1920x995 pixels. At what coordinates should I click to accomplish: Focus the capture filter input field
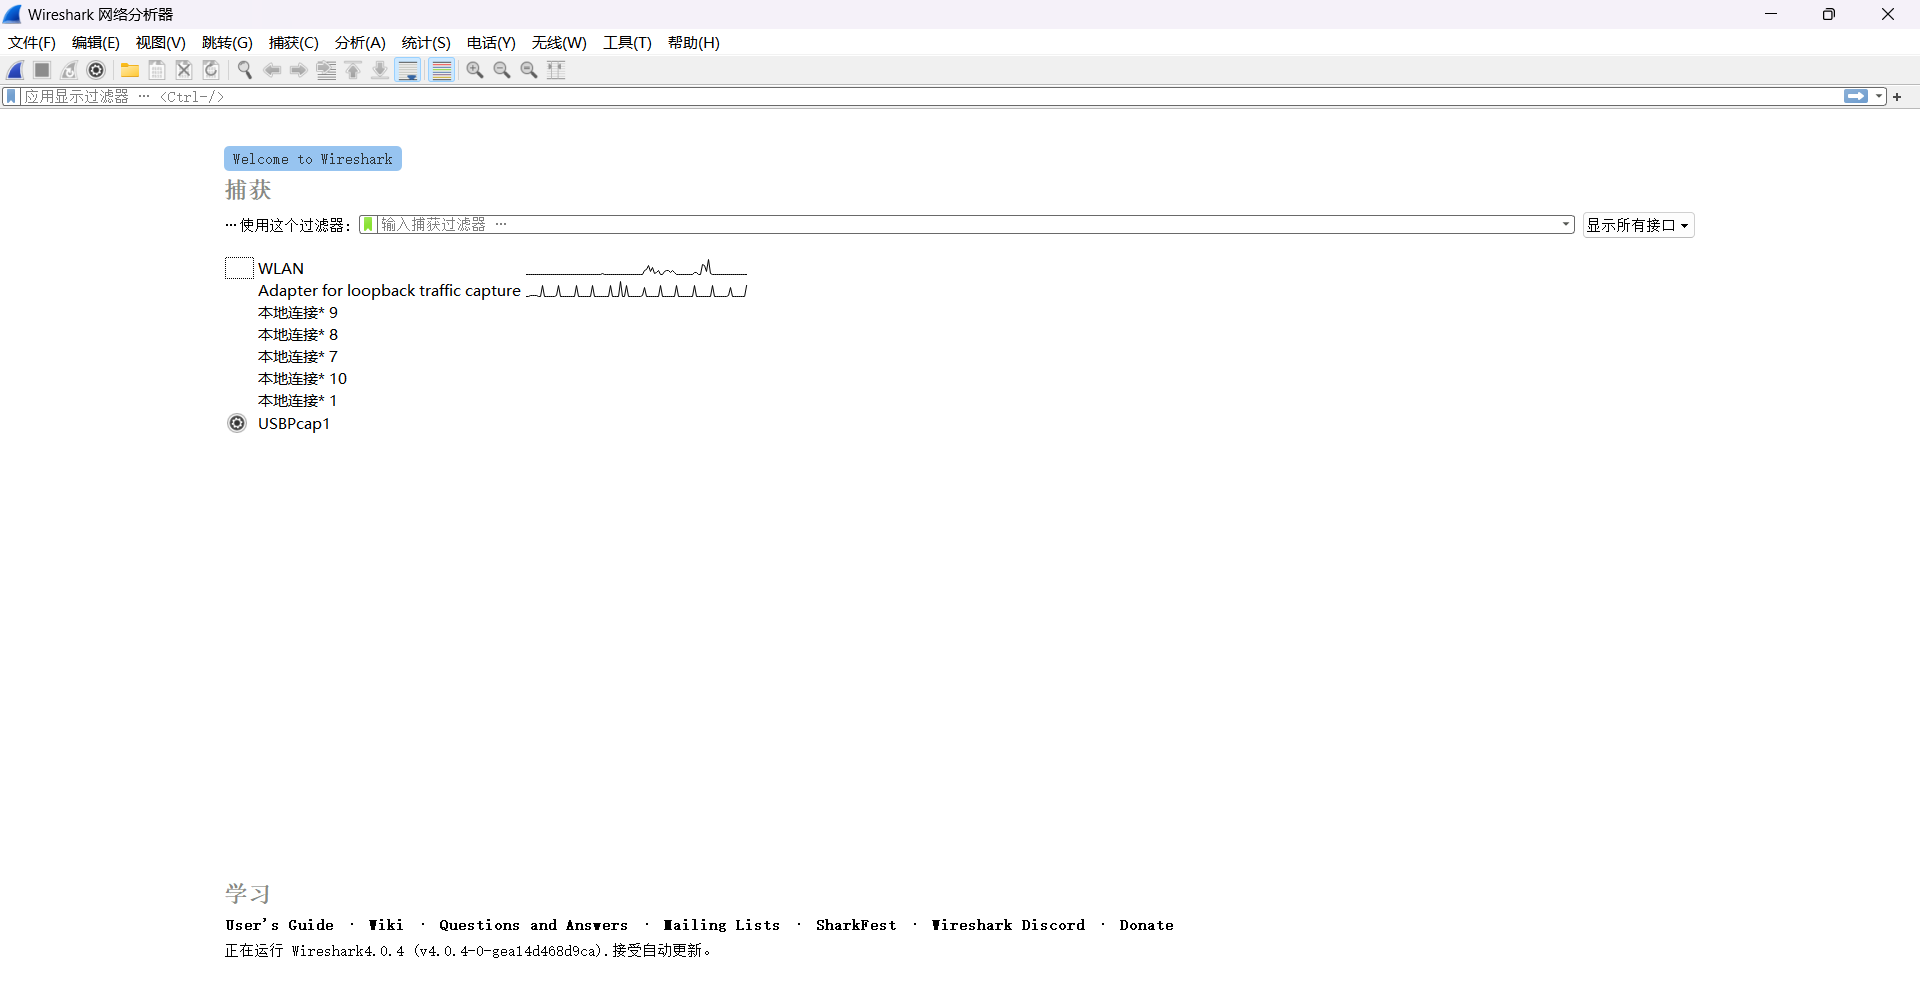[968, 225]
